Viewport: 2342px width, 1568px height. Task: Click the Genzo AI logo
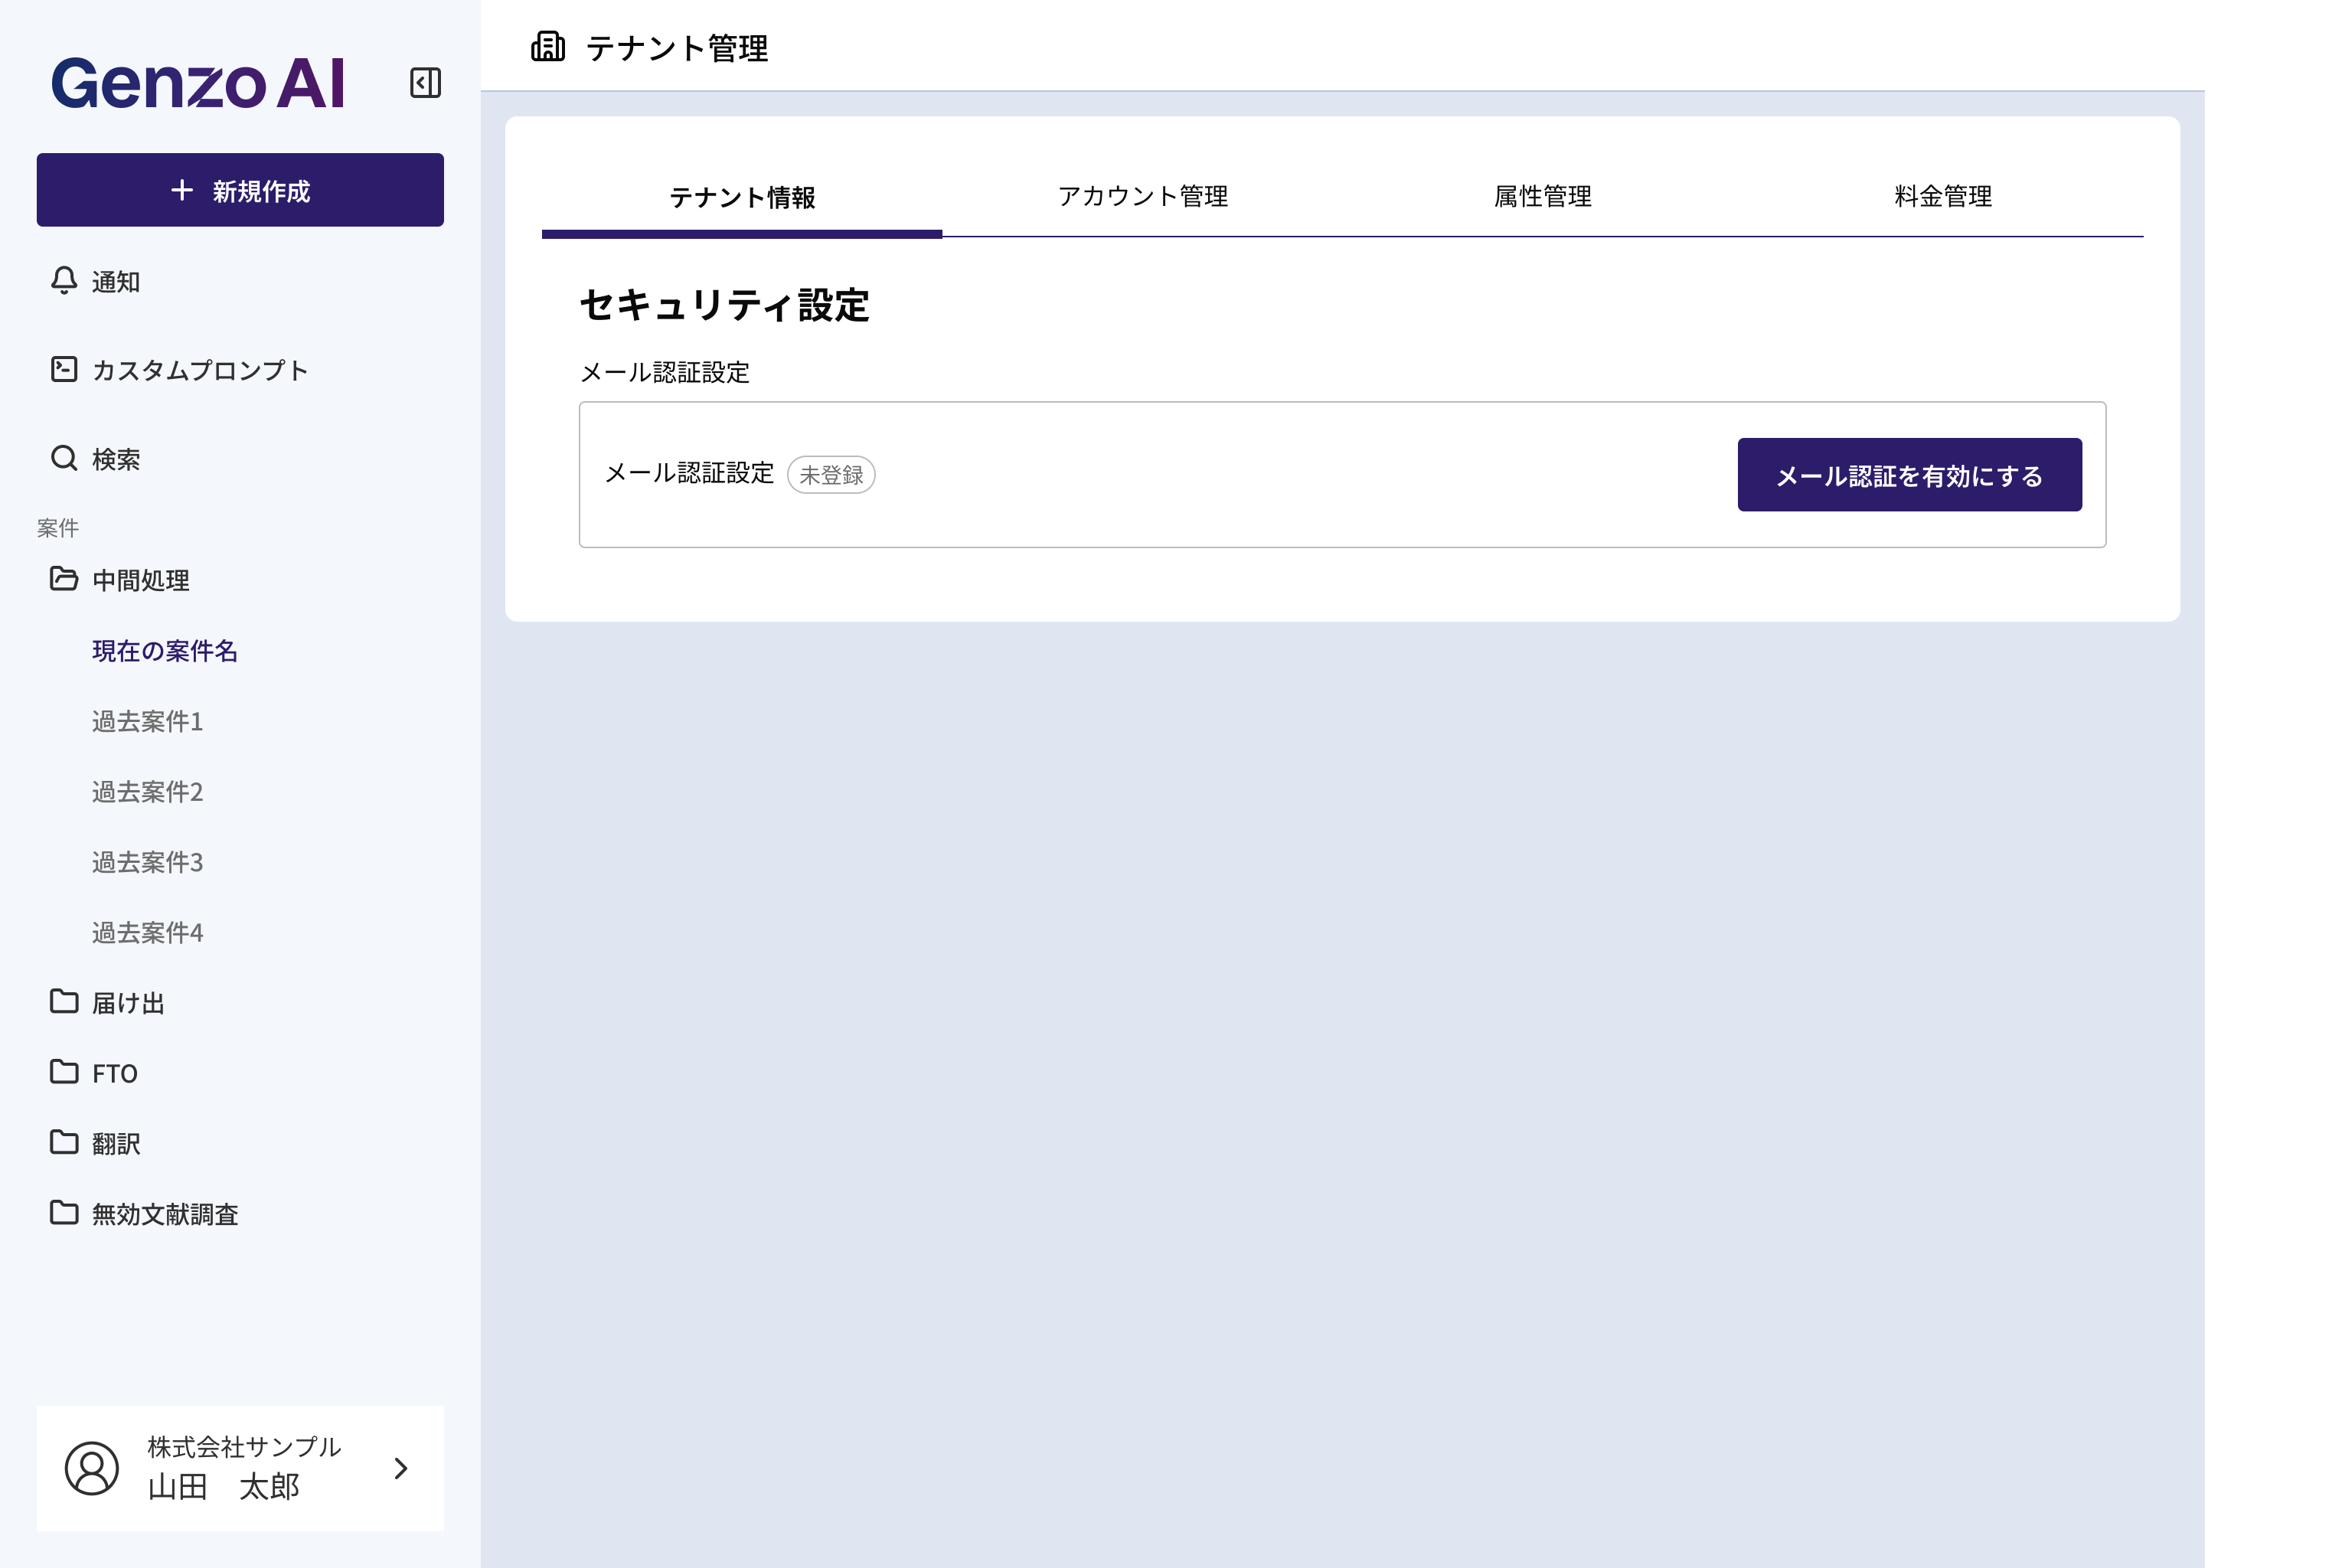coord(198,83)
